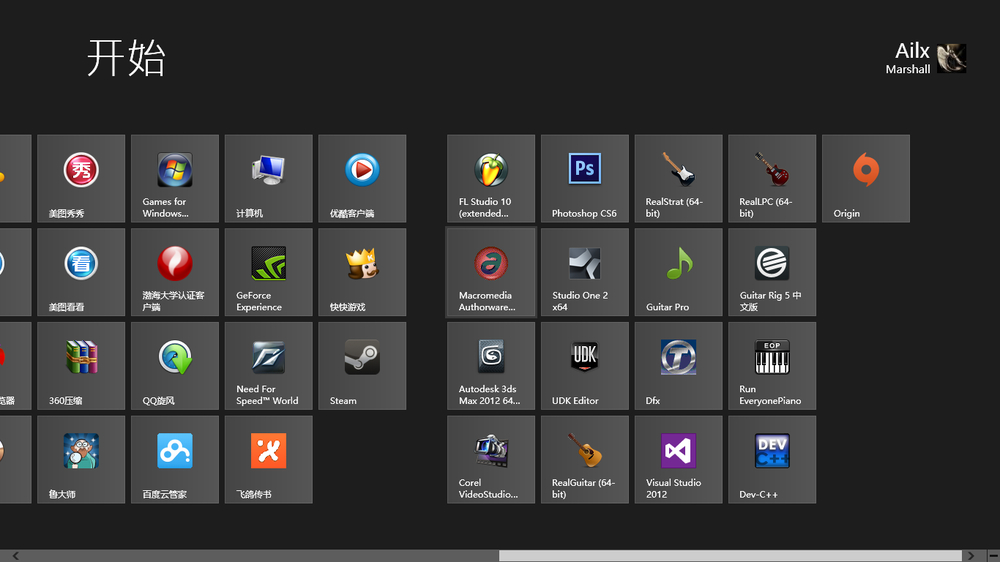Open the 计算机 computer tile
Image resolution: width=1000 pixels, height=562 pixels.
(268, 179)
